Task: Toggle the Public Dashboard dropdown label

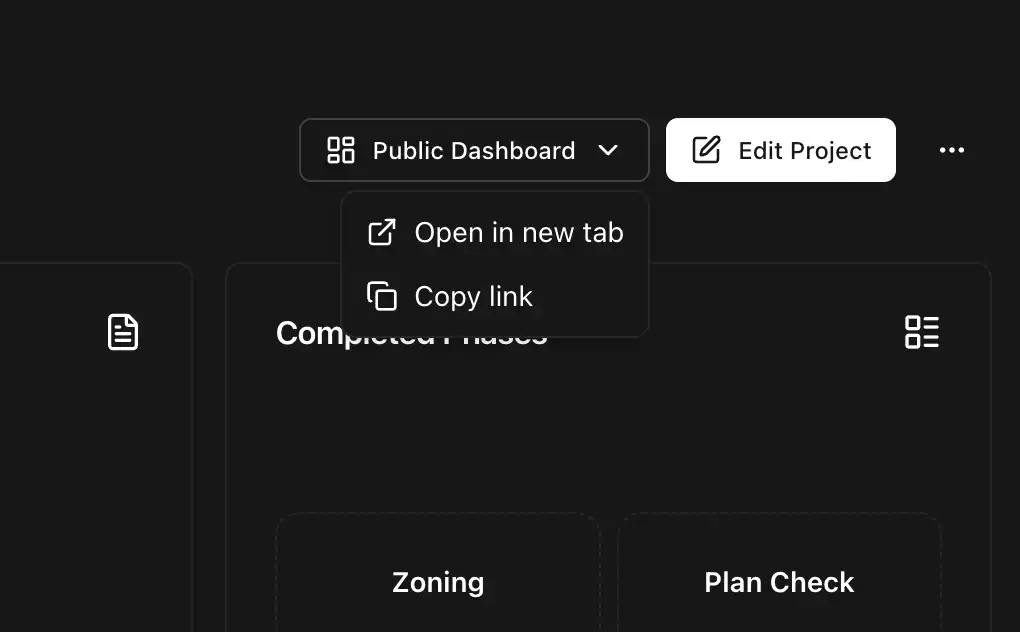Action: tap(474, 151)
